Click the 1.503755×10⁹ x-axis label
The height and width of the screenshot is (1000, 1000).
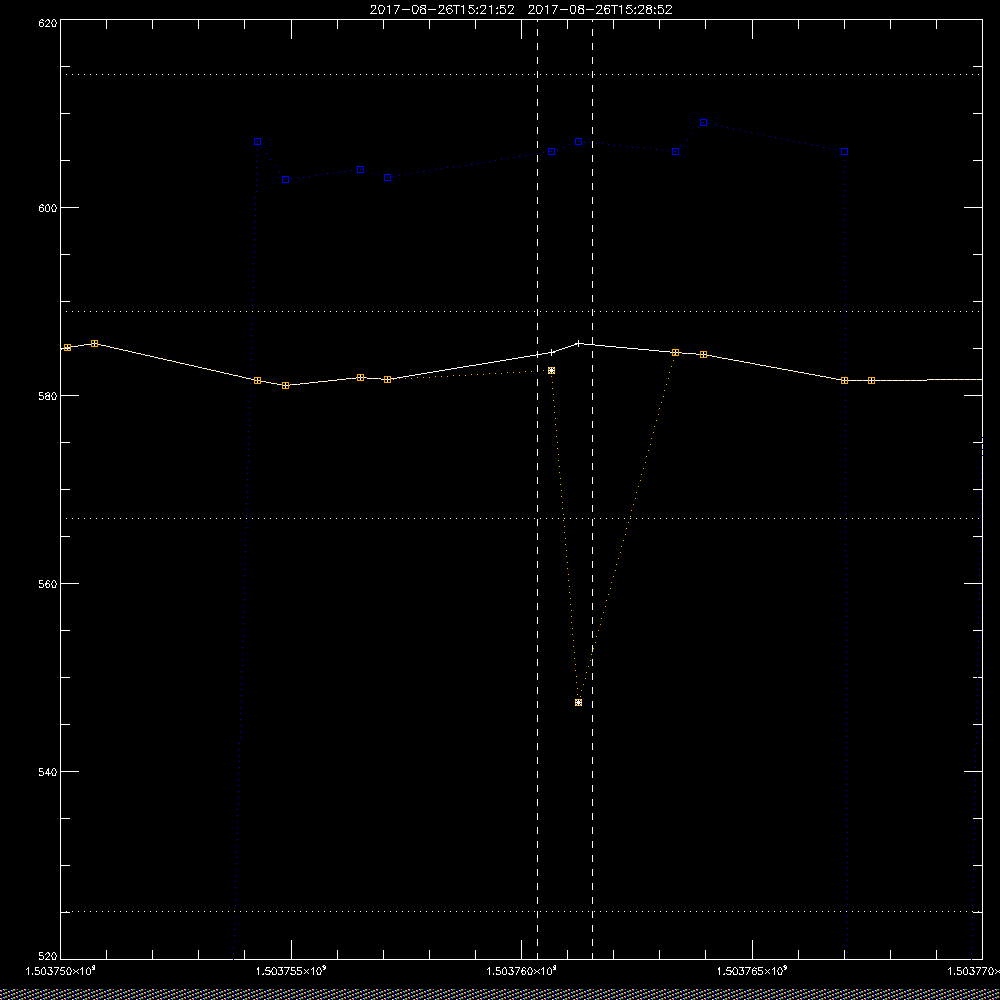tap(291, 971)
